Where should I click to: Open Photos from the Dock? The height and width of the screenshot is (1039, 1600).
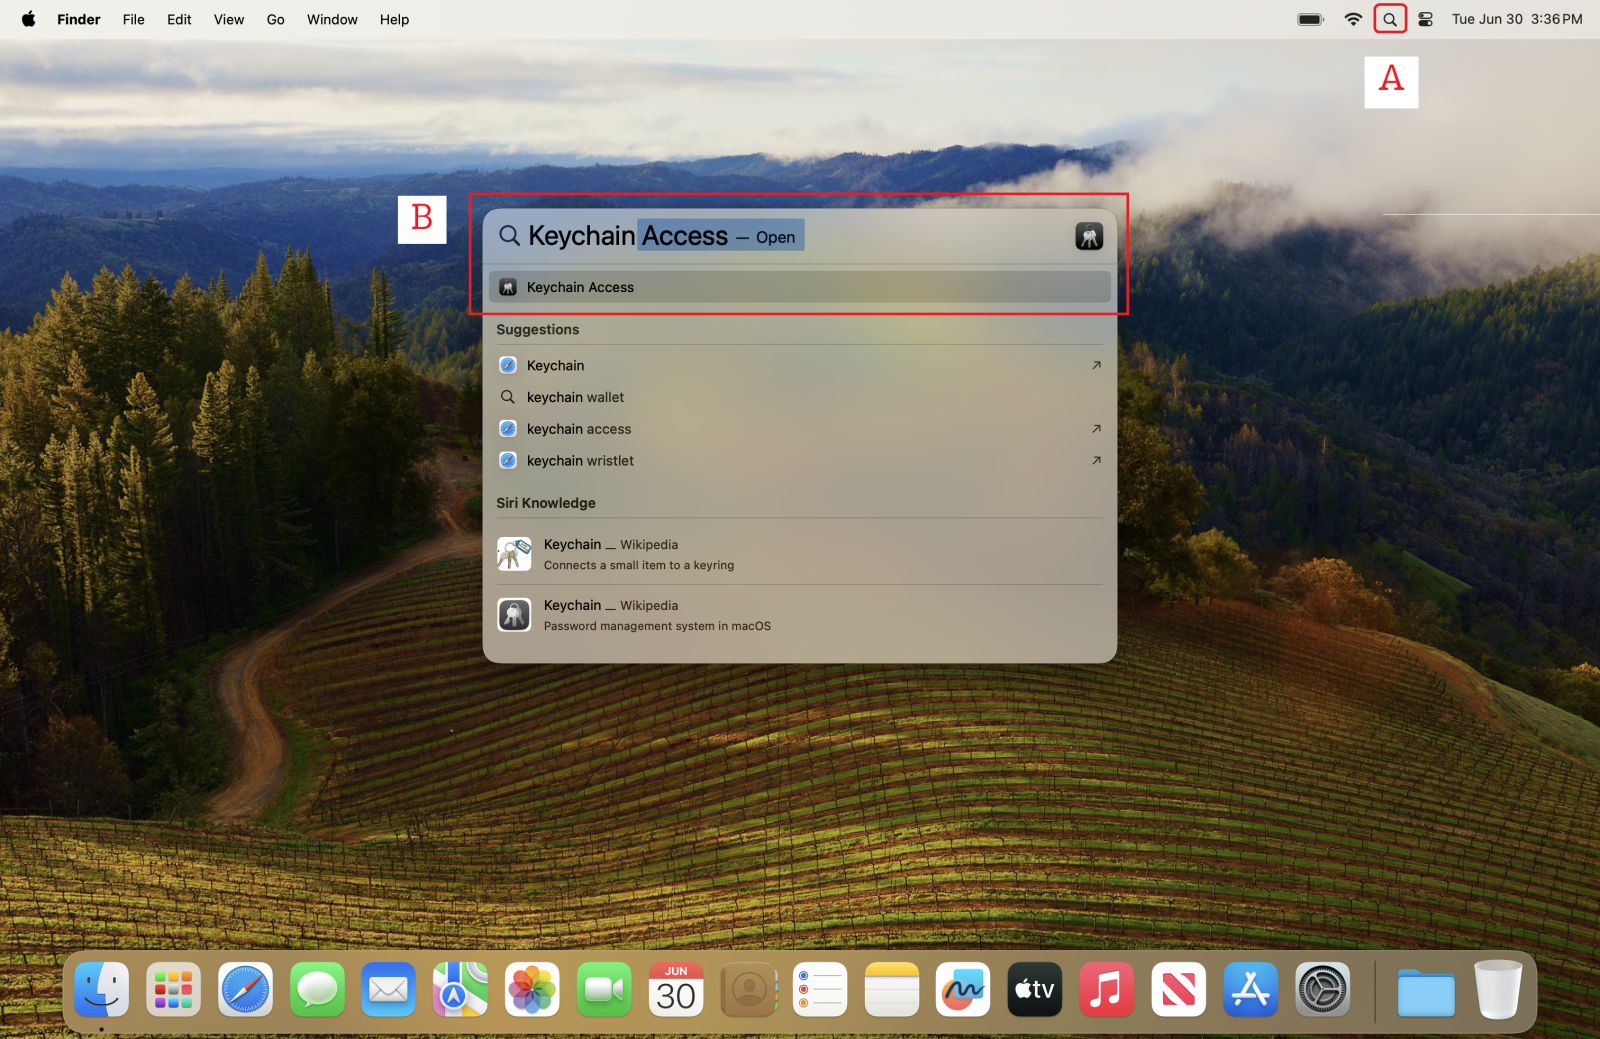coord(533,990)
